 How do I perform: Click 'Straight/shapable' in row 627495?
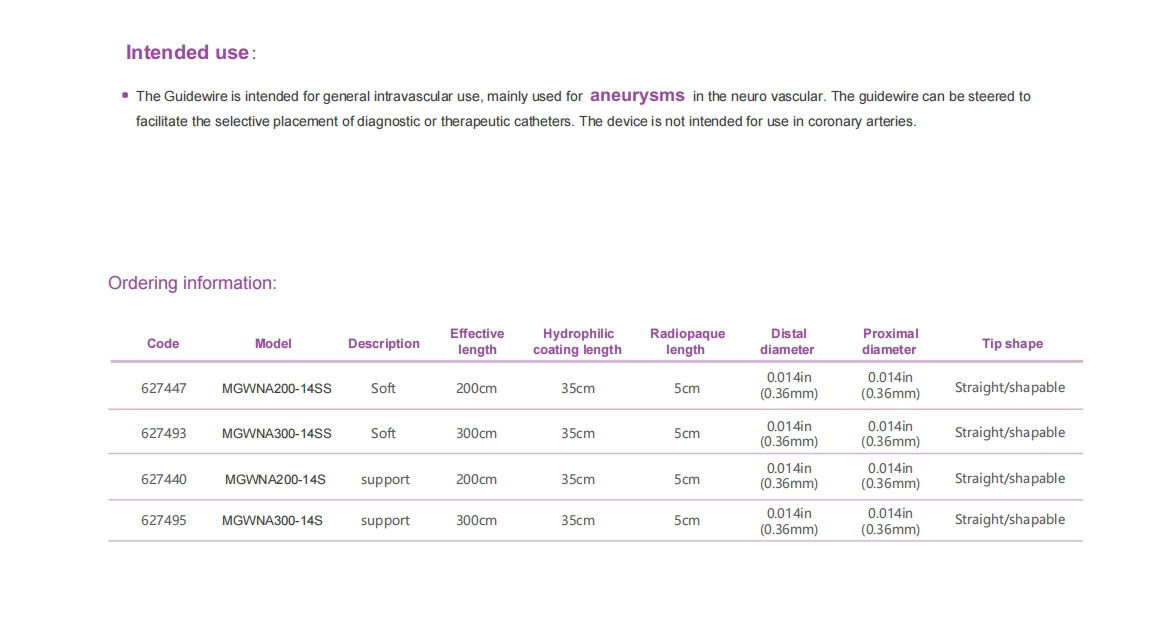(1009, 520)
